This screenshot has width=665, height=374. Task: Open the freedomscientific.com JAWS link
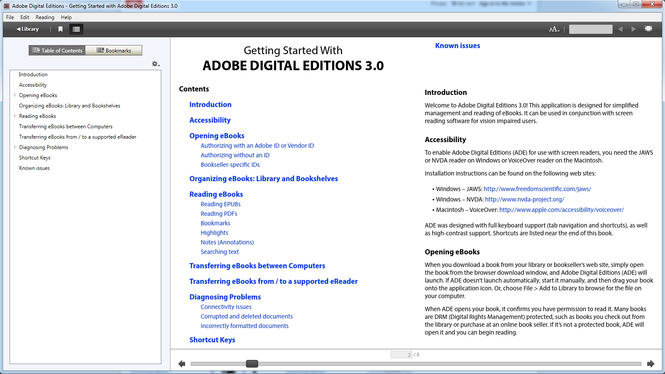[x=537, y=189]
